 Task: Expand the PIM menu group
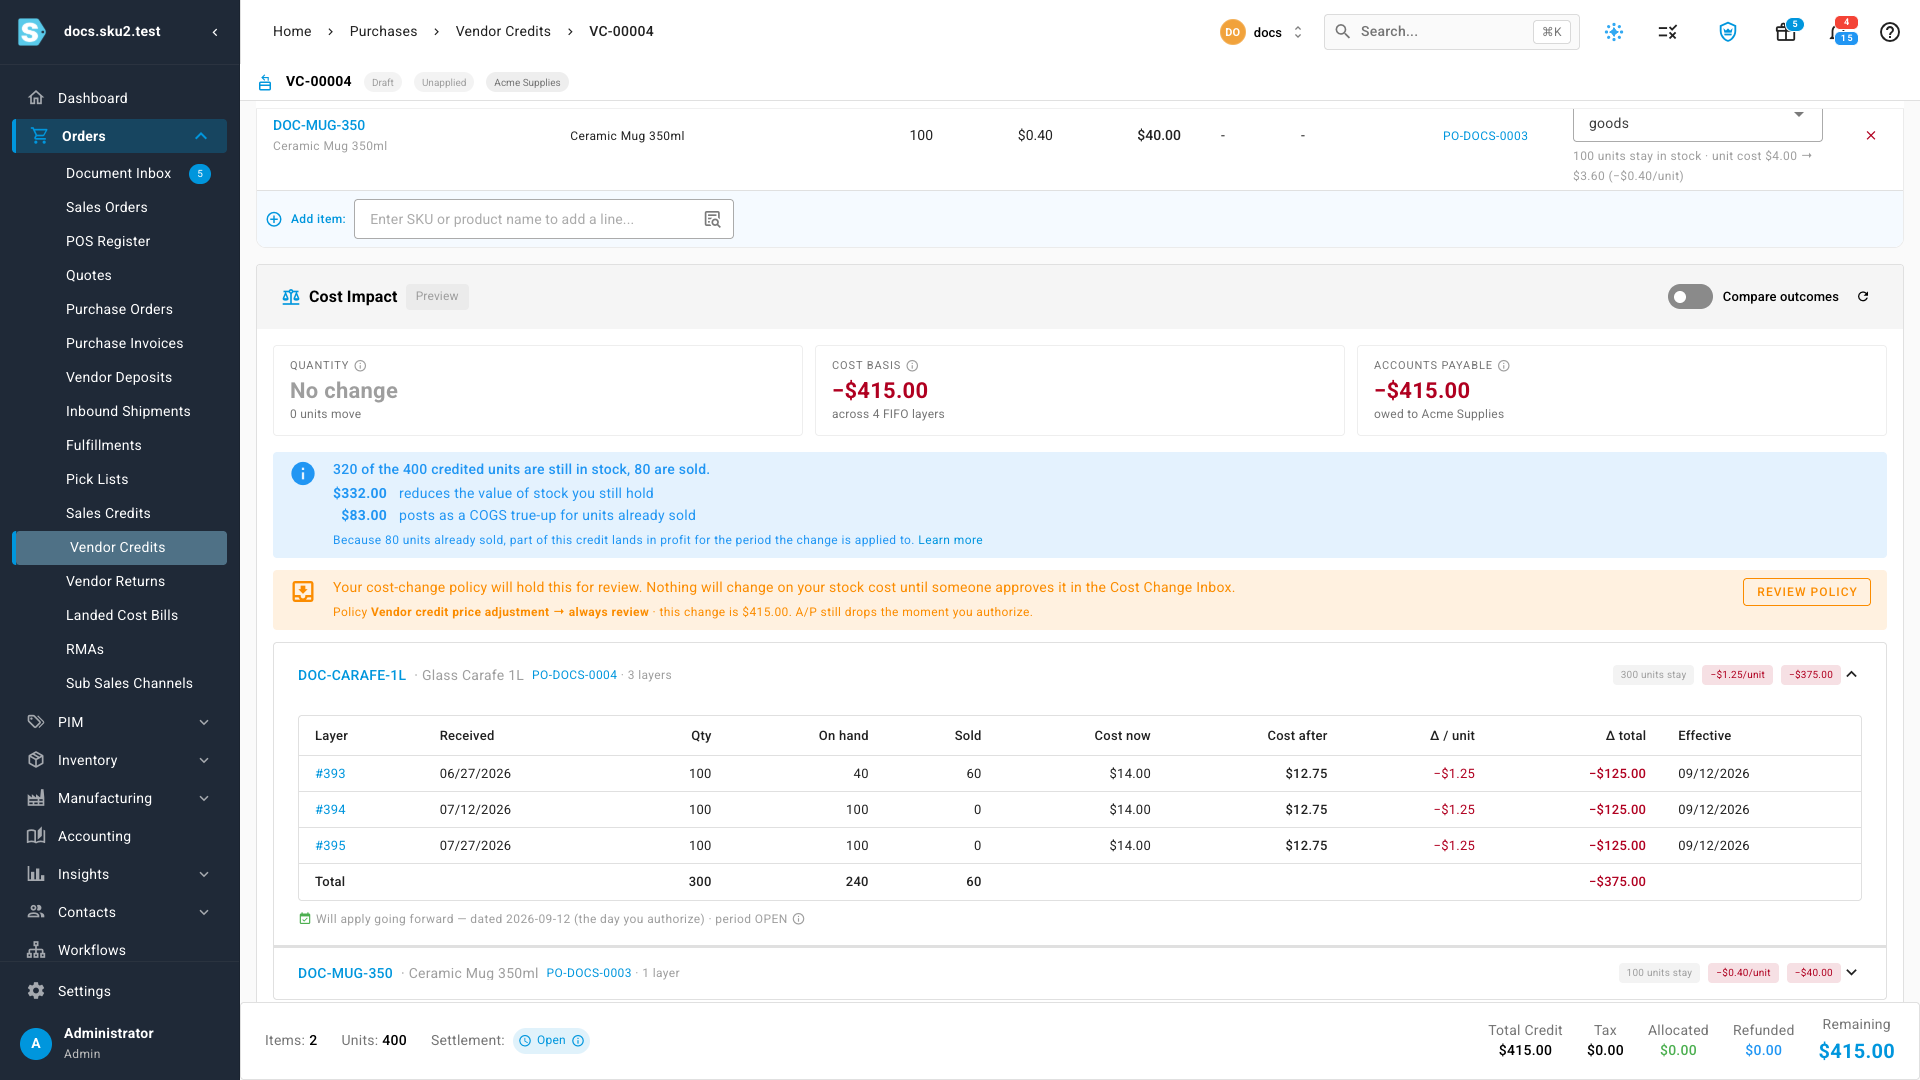[x=204, y=723]
